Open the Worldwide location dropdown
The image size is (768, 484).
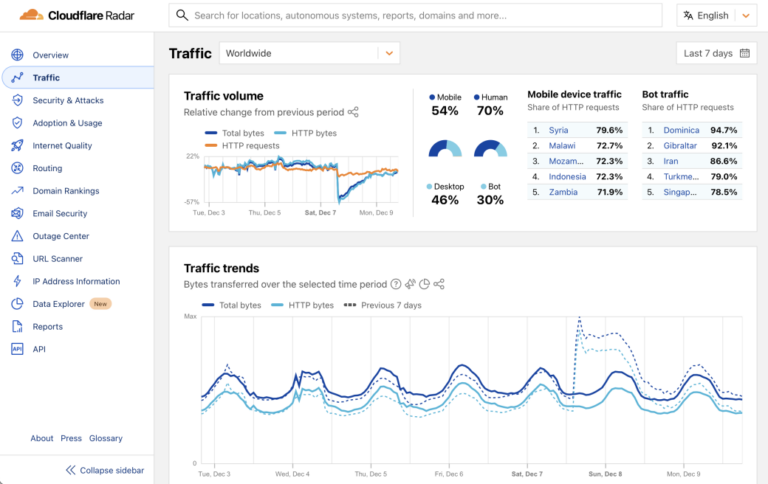(x=310, y=53)
